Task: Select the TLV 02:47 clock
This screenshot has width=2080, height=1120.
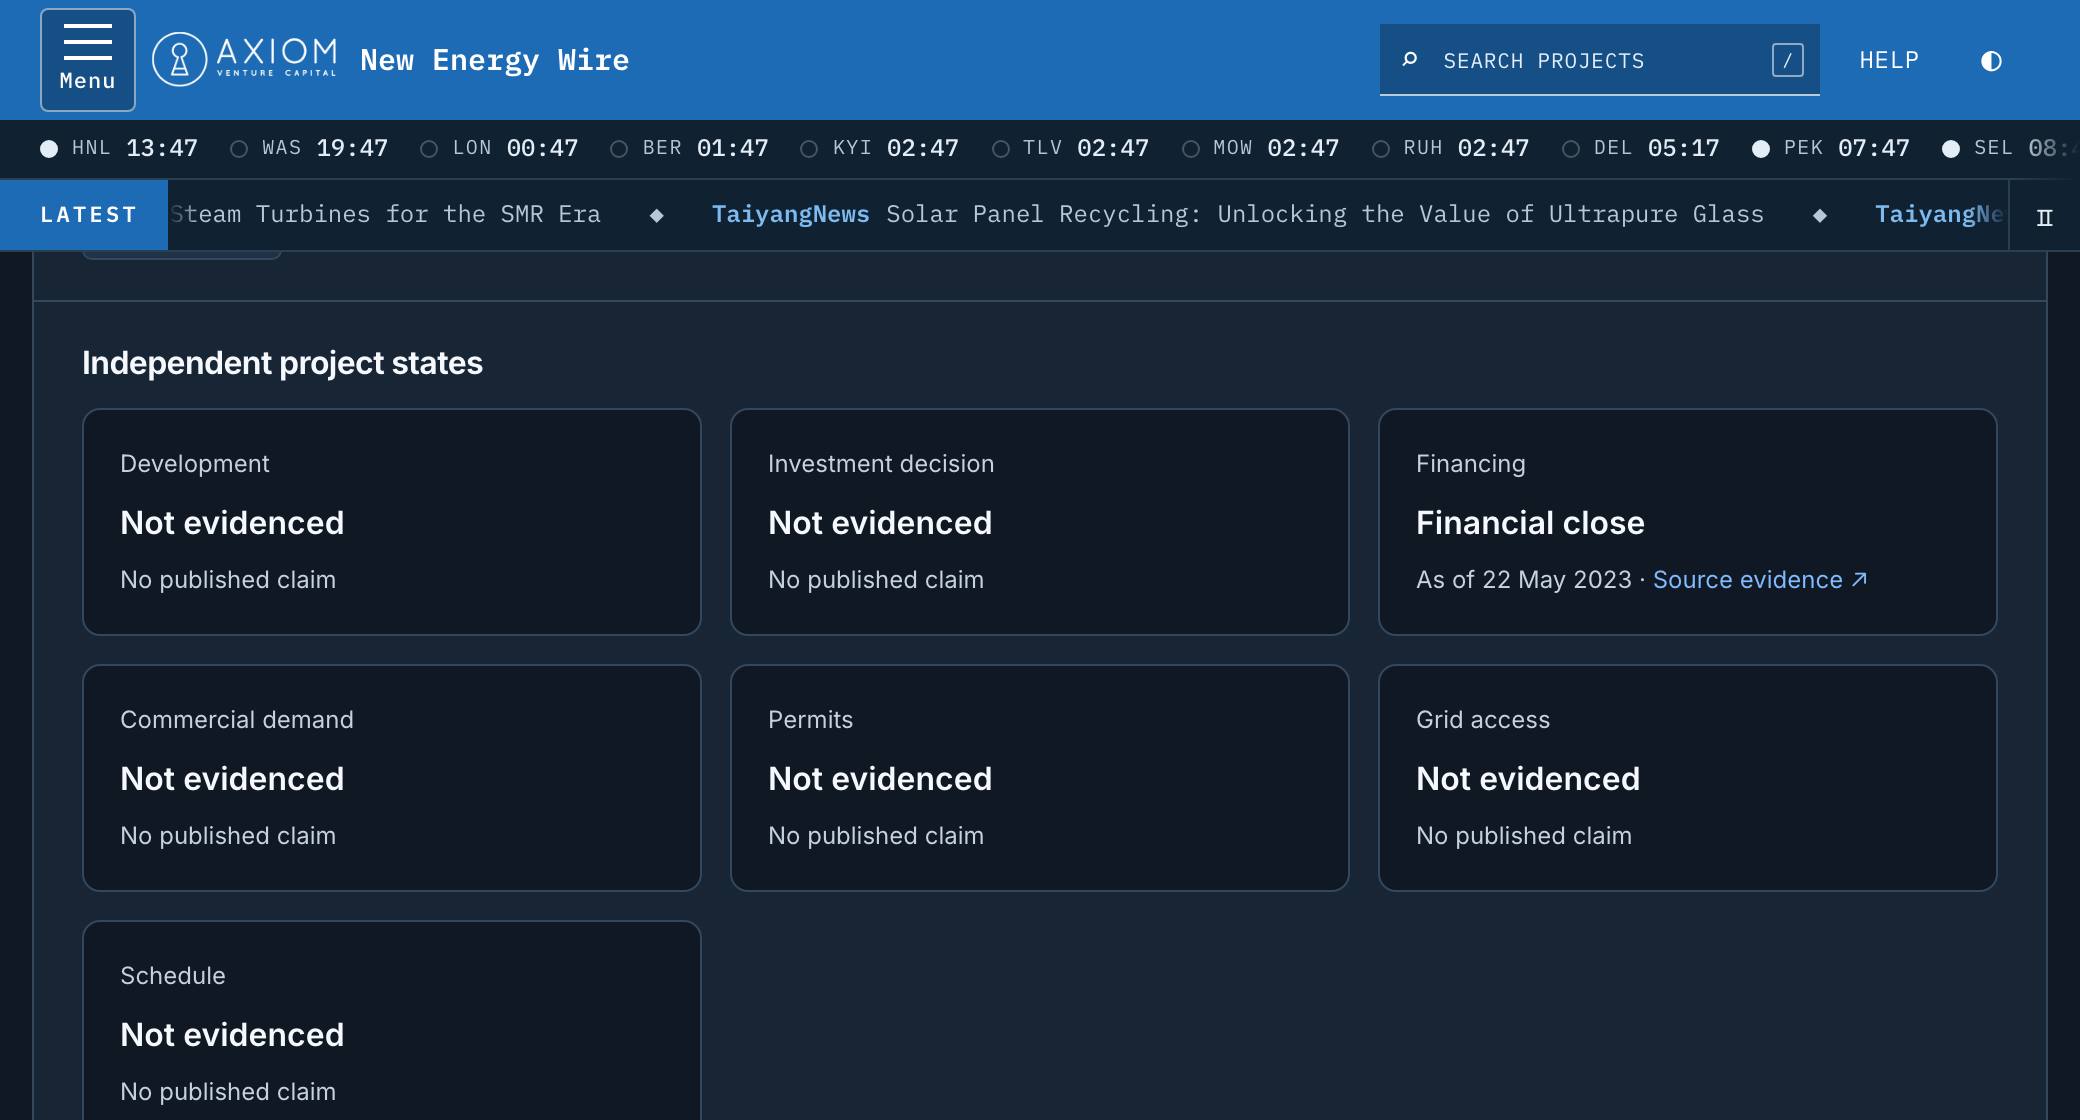Action: (1070, 148)
